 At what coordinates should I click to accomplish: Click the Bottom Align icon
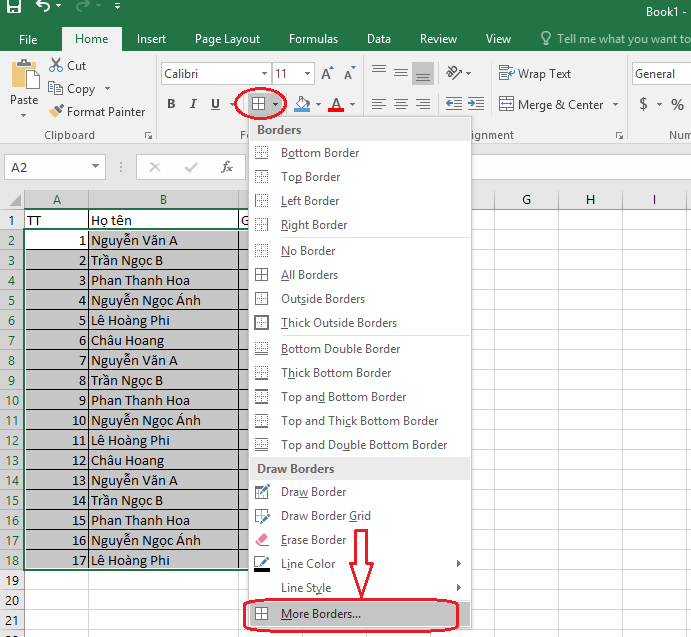tap(423, 73)
